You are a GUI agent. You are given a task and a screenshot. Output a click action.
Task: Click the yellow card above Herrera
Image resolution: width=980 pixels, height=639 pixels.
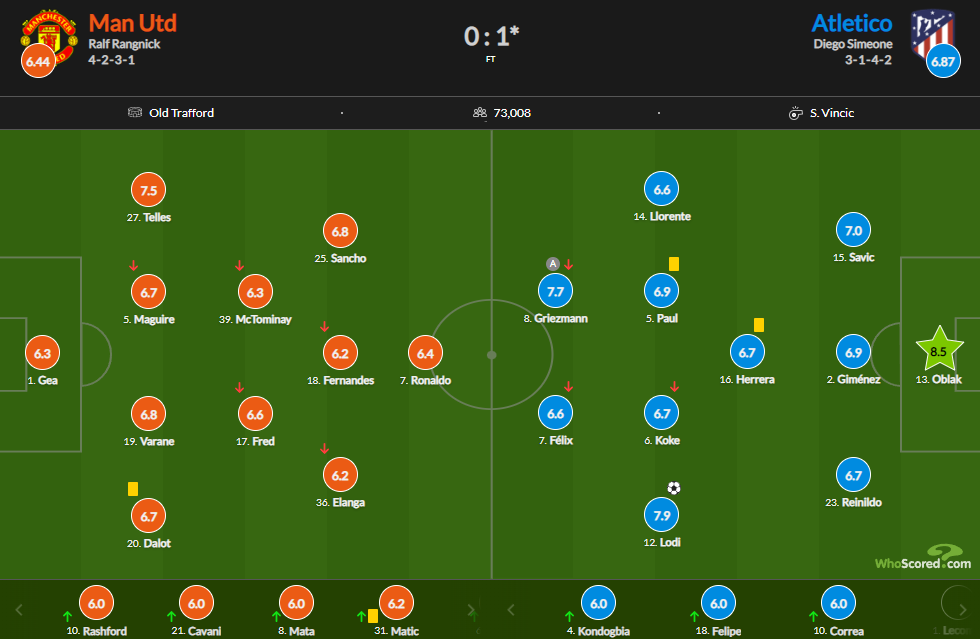pos(758,324)
